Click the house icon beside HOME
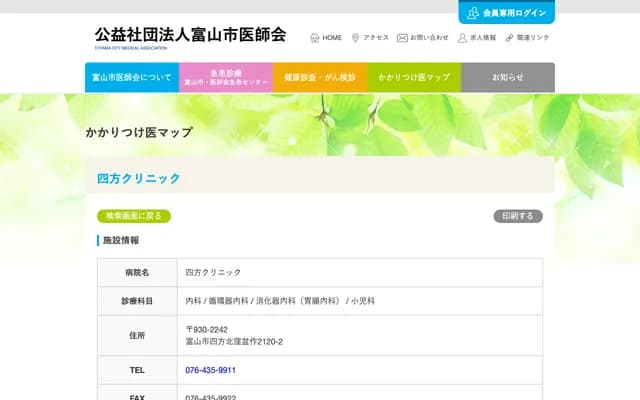 tap(315, 38)
